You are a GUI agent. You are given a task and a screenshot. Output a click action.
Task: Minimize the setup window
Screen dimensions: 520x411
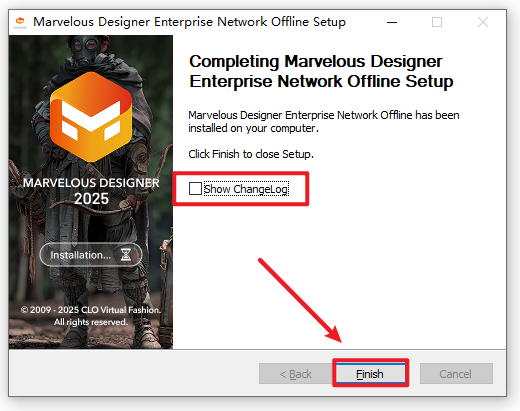(x=392, y=22)
